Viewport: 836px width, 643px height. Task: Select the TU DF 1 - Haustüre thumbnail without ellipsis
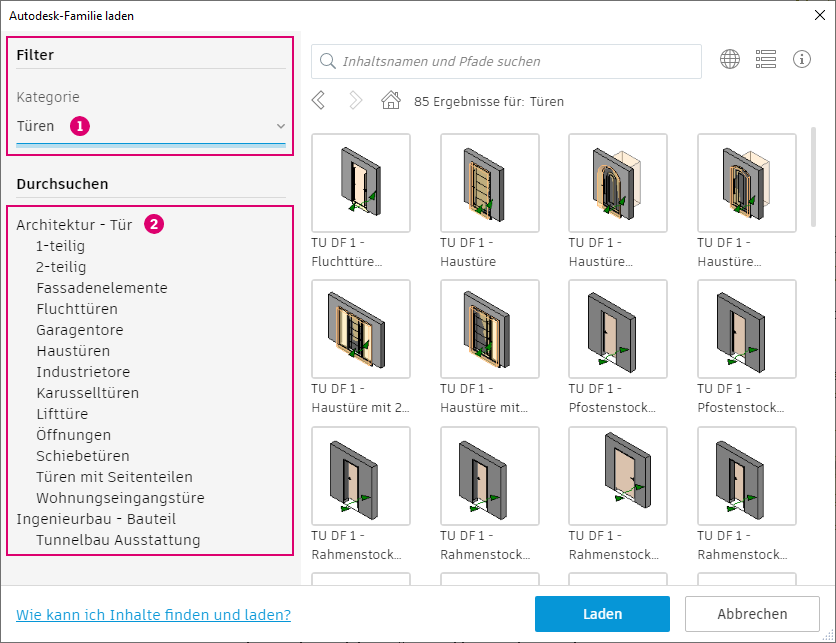489,183
